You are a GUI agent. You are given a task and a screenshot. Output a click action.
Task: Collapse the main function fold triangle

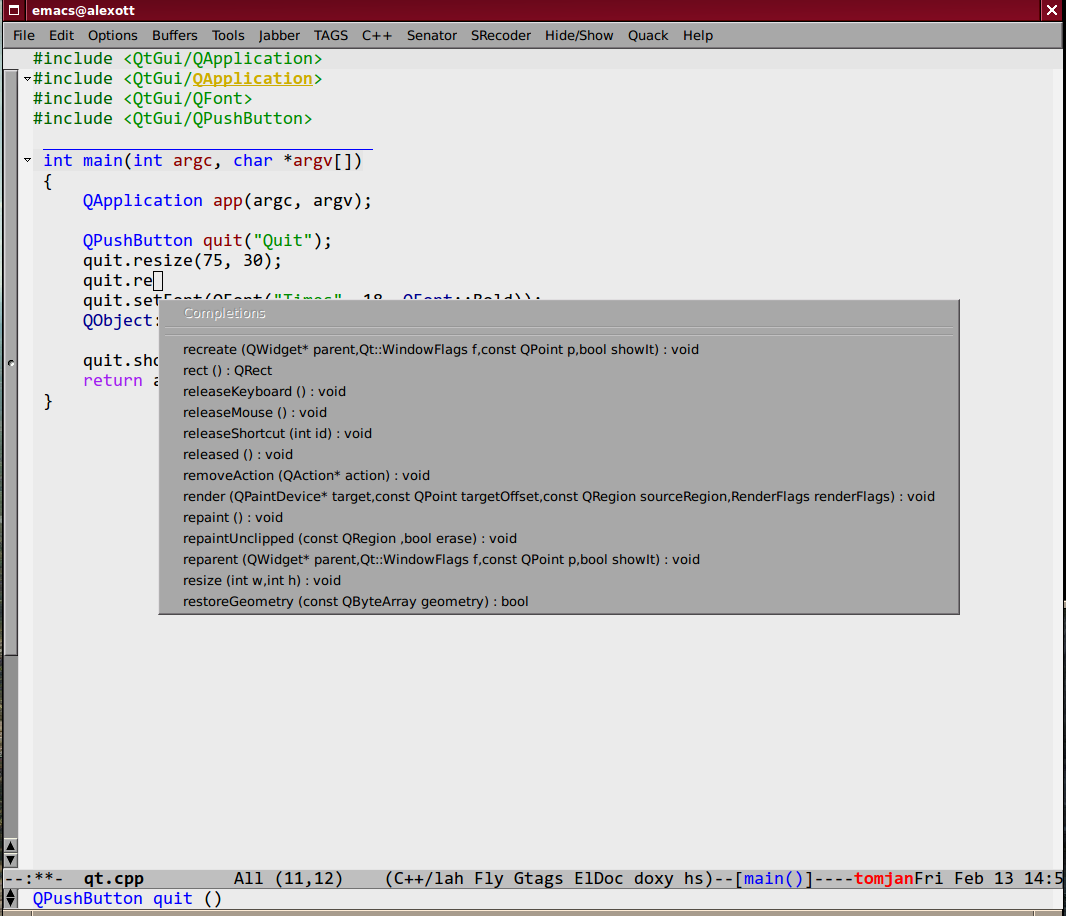(x=27, y=160)
